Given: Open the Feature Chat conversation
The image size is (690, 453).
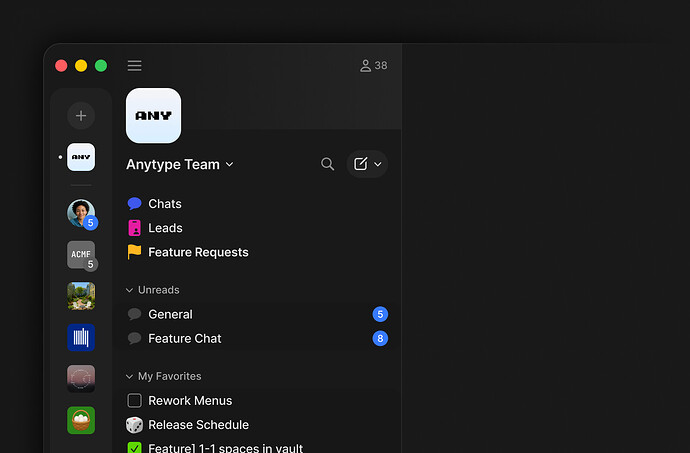Looking at the screenshot, I should click(x=257, y=339).
